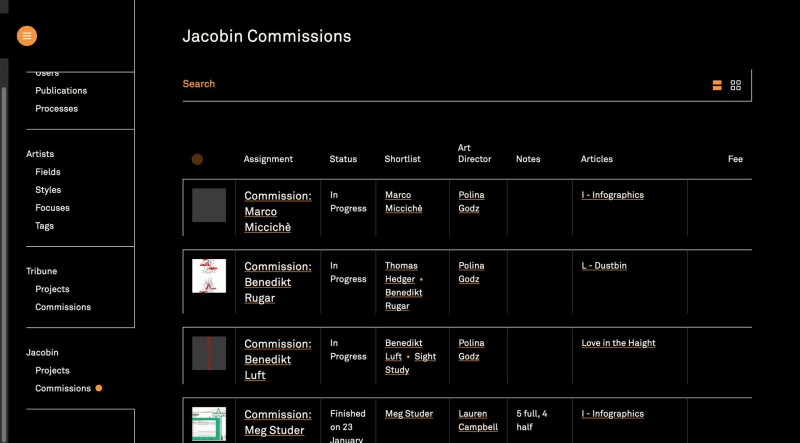The height and width of the screenshot is (443, 800).
Task: Sort by the Status column header
Action: coord(343,159)
